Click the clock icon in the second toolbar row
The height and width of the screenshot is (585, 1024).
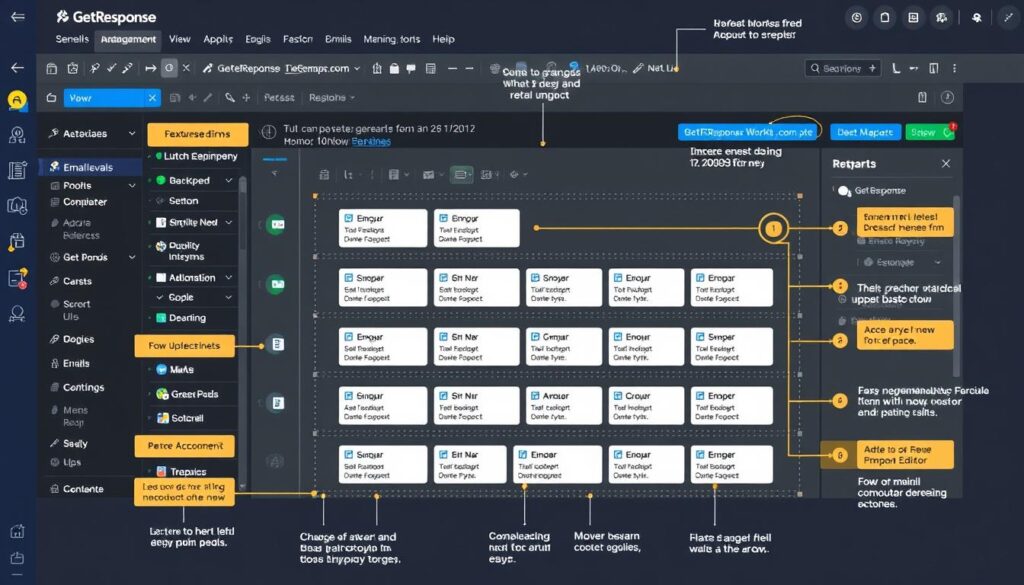point(947,97)
